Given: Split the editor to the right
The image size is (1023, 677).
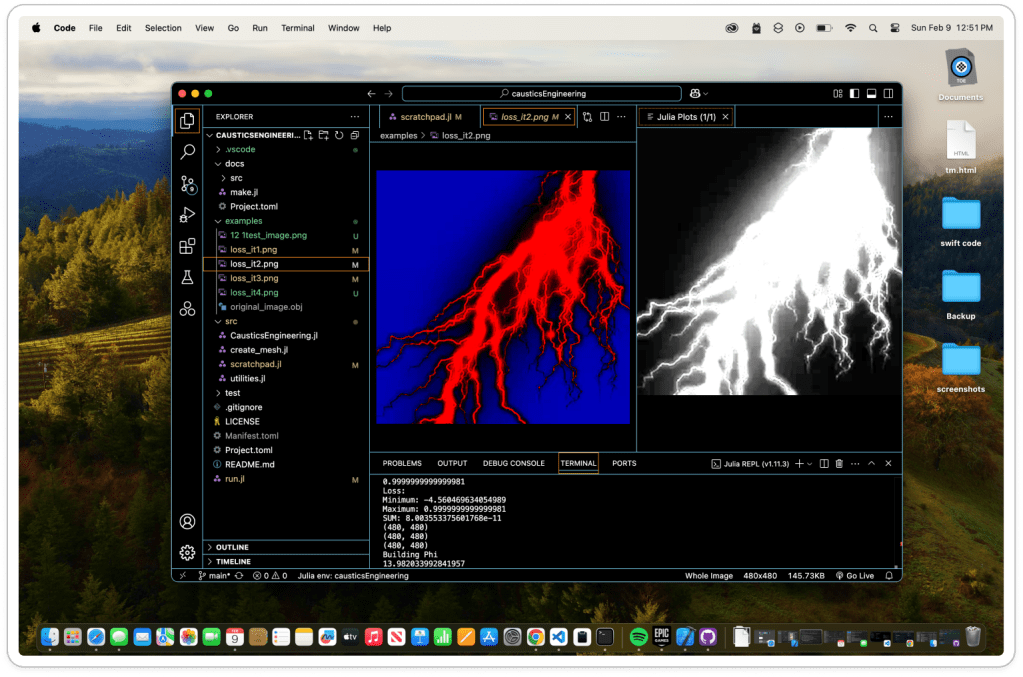Looking at the screenshot, I should 604,117.
